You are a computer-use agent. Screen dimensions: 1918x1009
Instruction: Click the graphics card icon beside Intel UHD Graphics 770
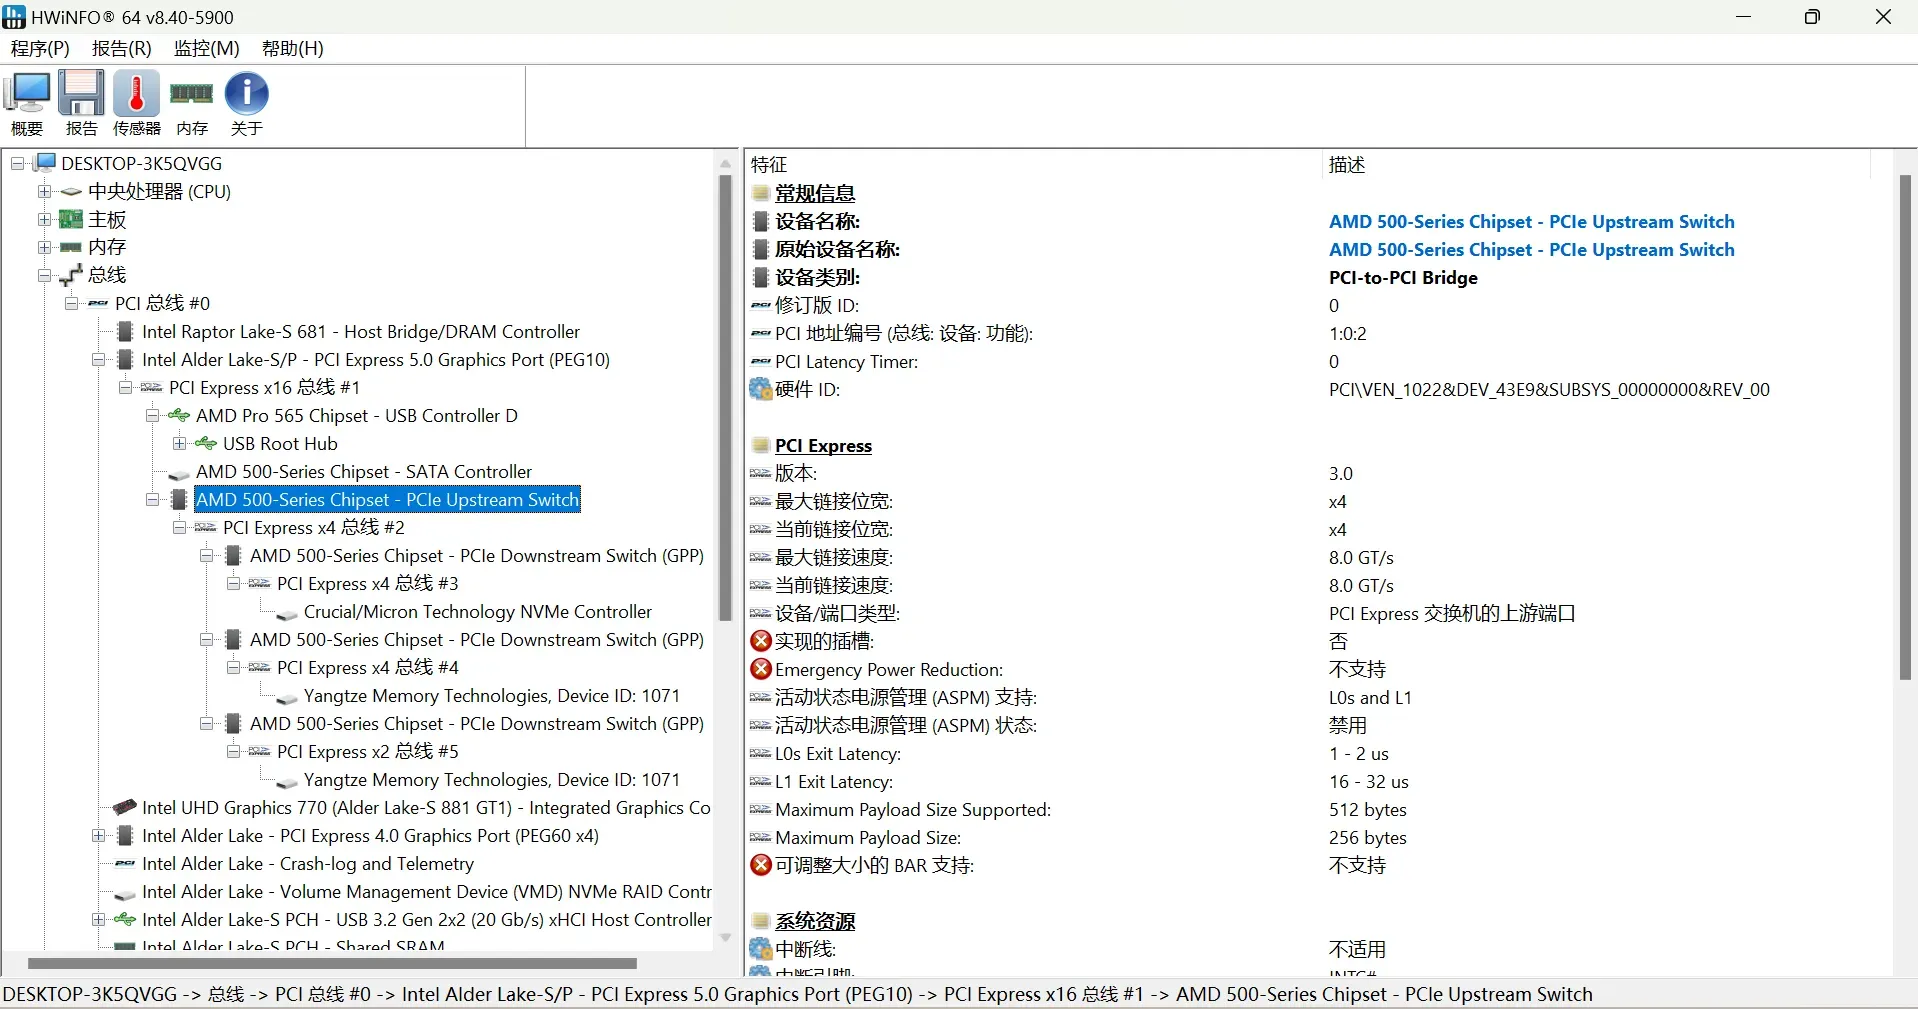125,807
